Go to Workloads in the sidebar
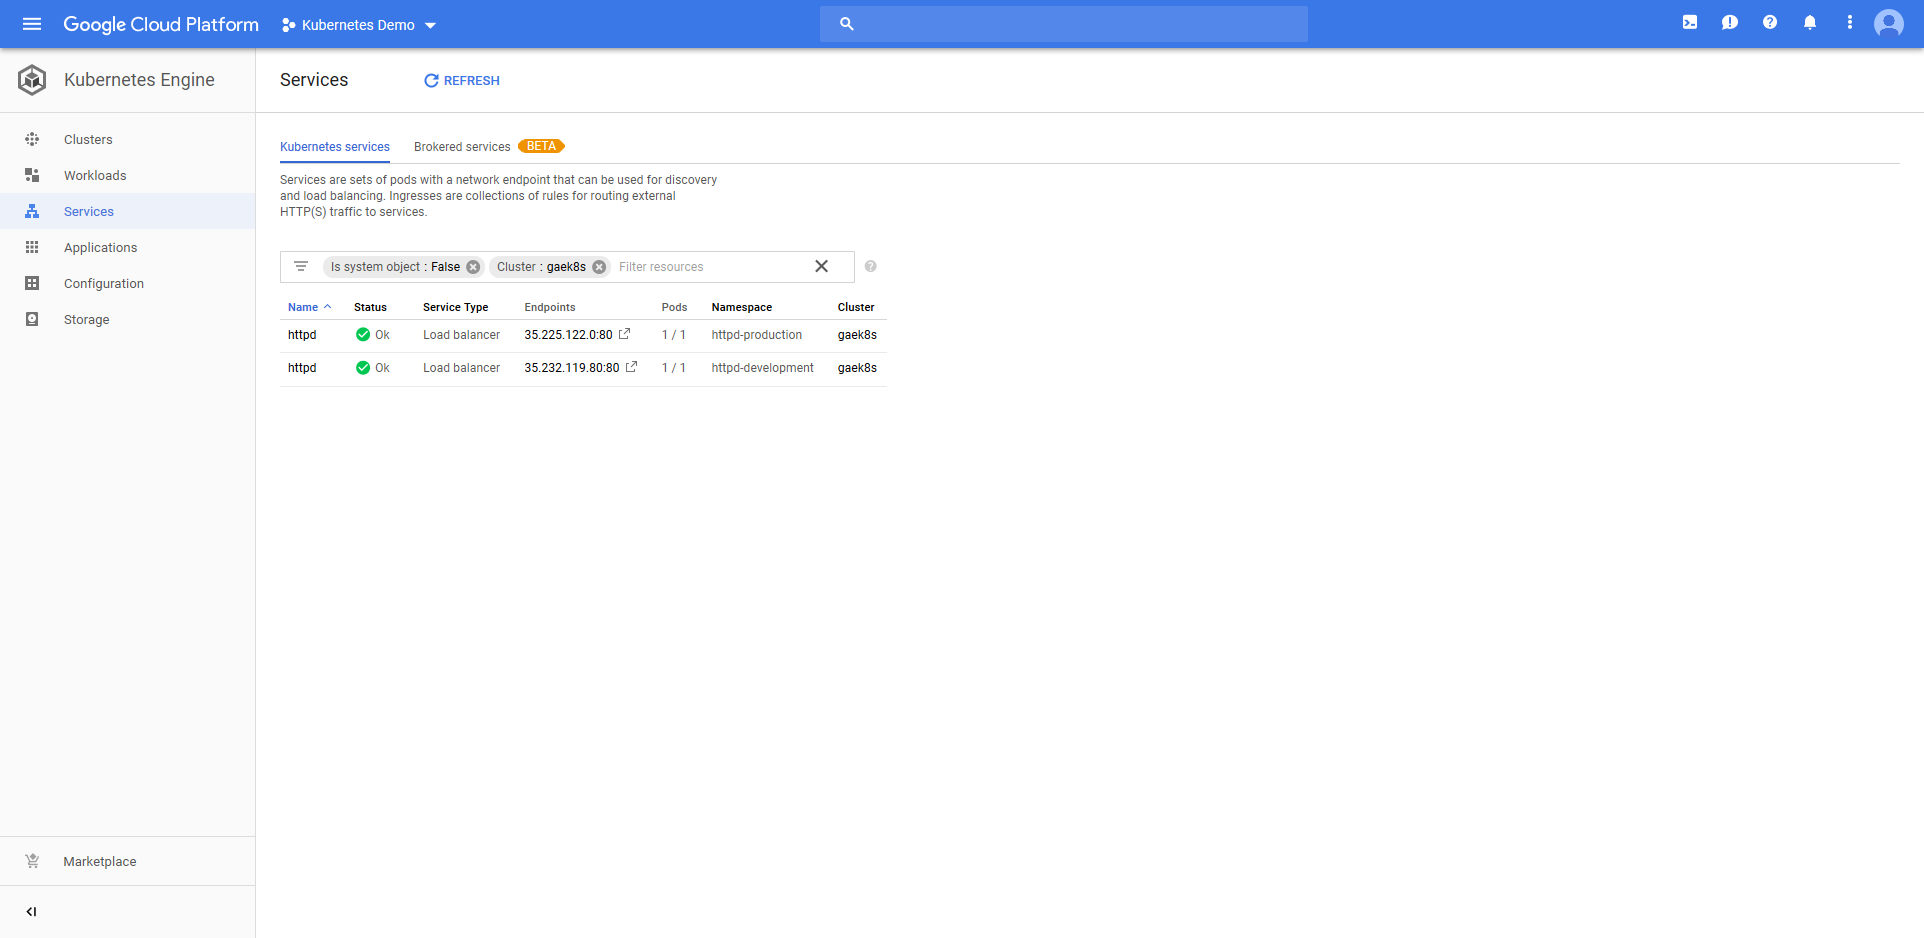The height and width of the screenshot is (938, 1924). click(95, 175)
